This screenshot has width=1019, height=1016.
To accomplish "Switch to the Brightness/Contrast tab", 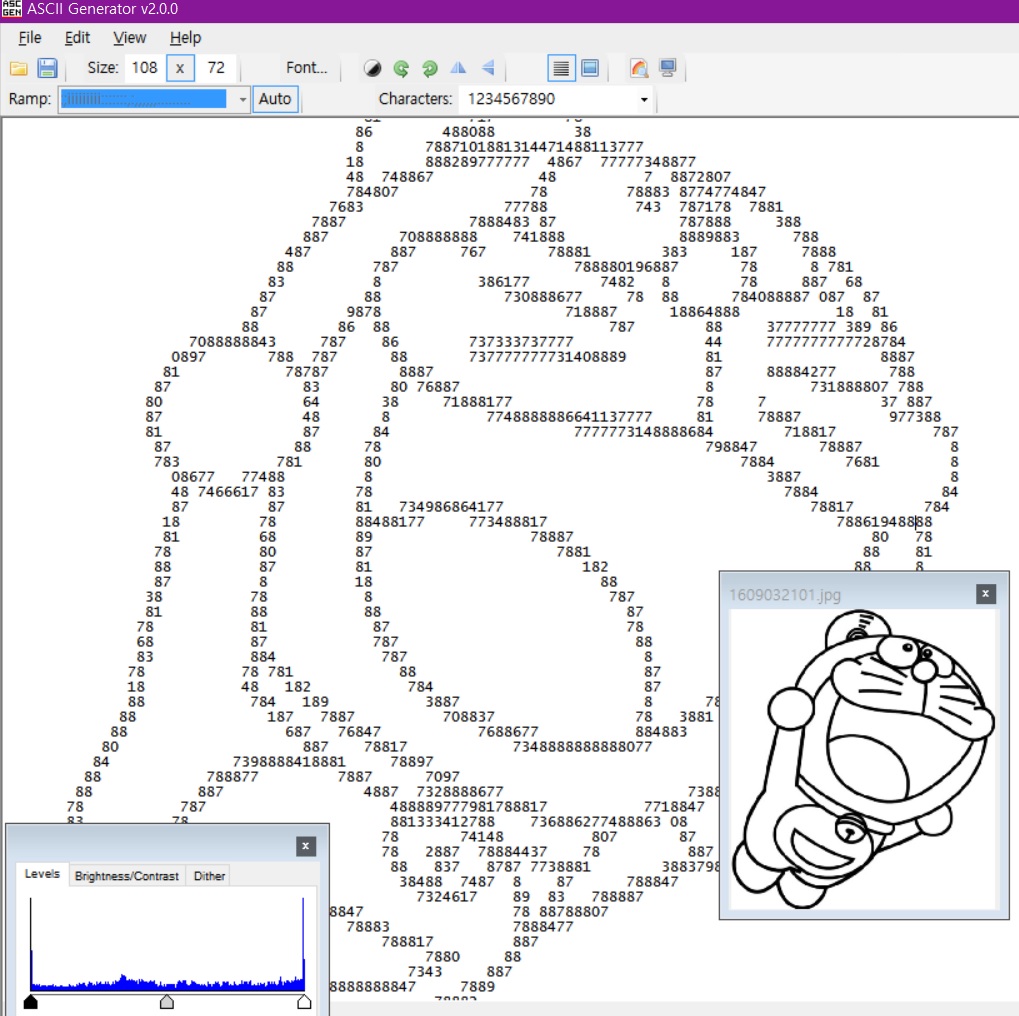I will tap(127, 876).
